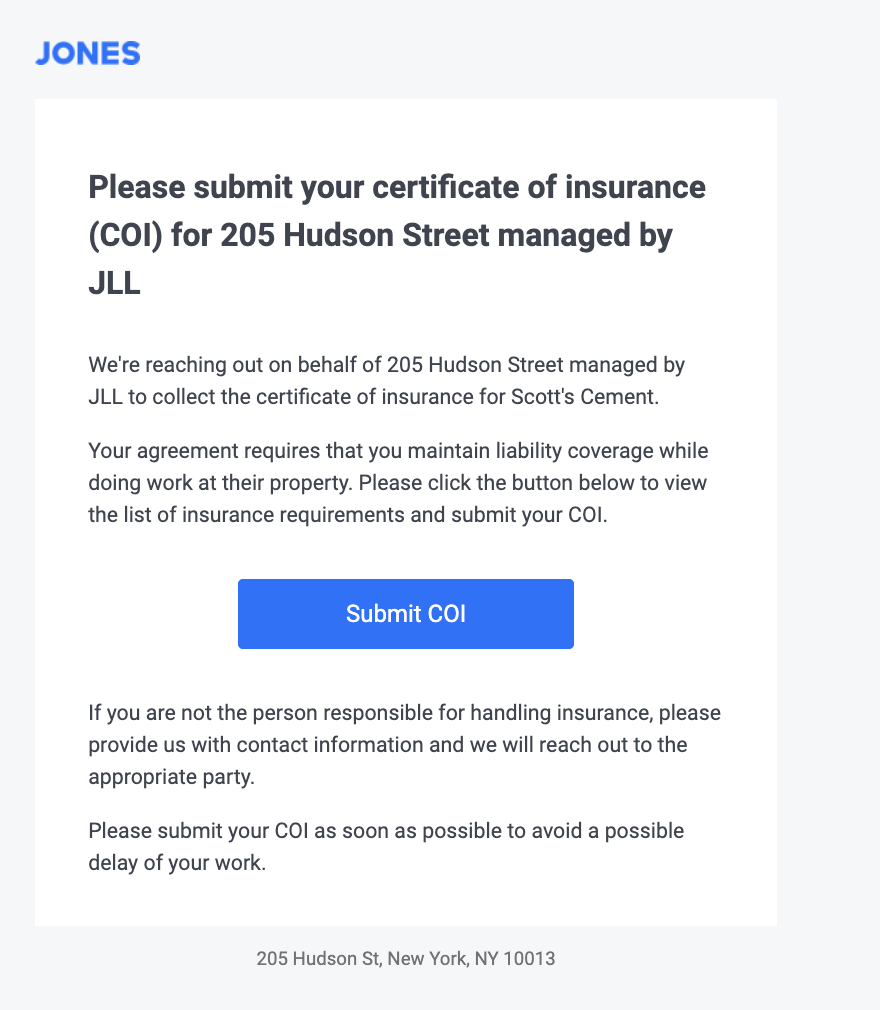
Task: Click the paragraph starting "Your agreement requires"
Action: click(398, 483)
